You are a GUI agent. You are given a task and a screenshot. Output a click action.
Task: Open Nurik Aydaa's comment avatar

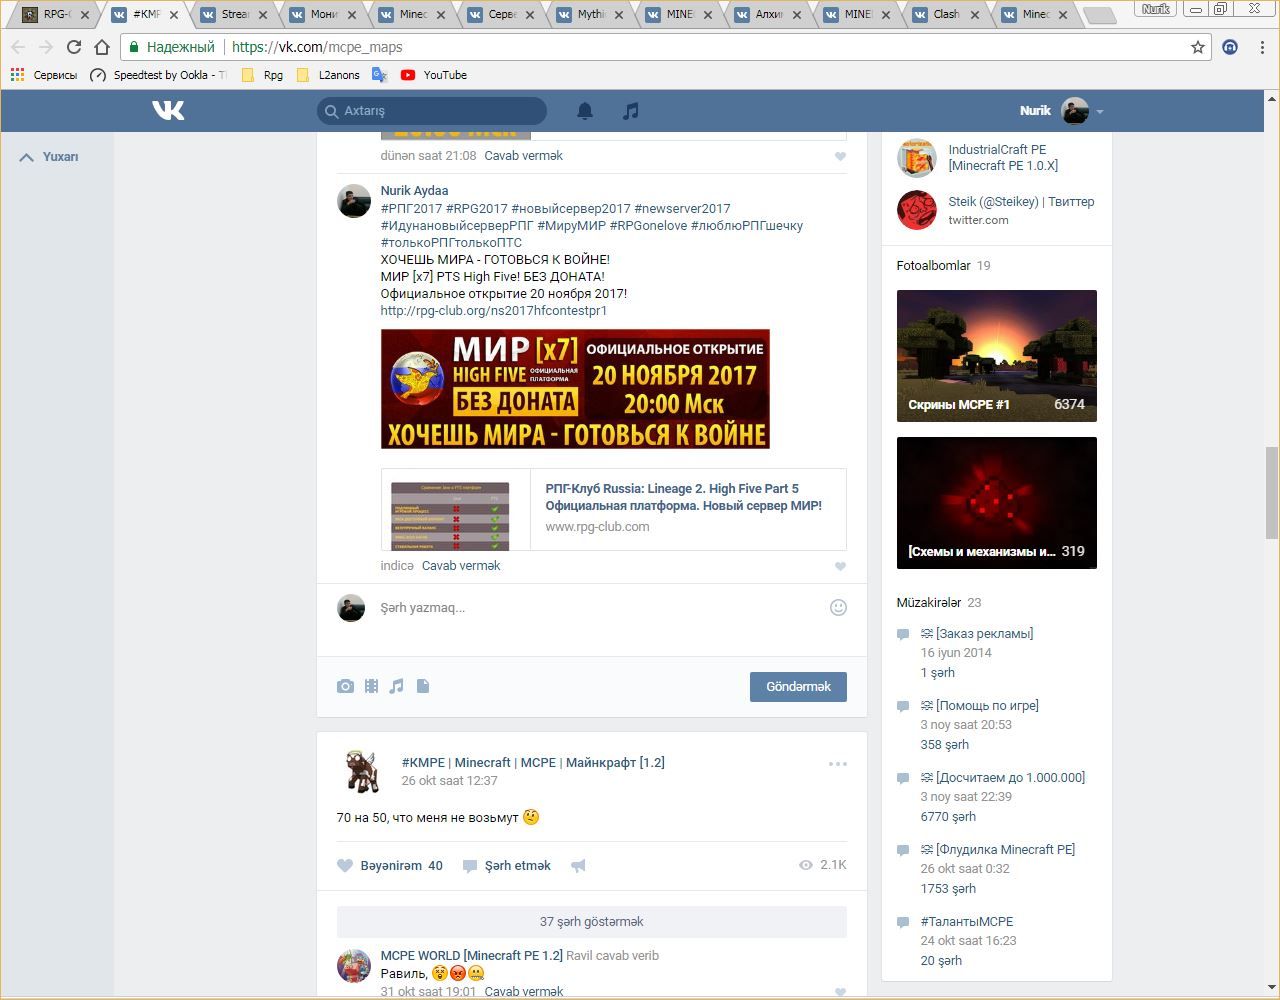(x=354, y=201)
